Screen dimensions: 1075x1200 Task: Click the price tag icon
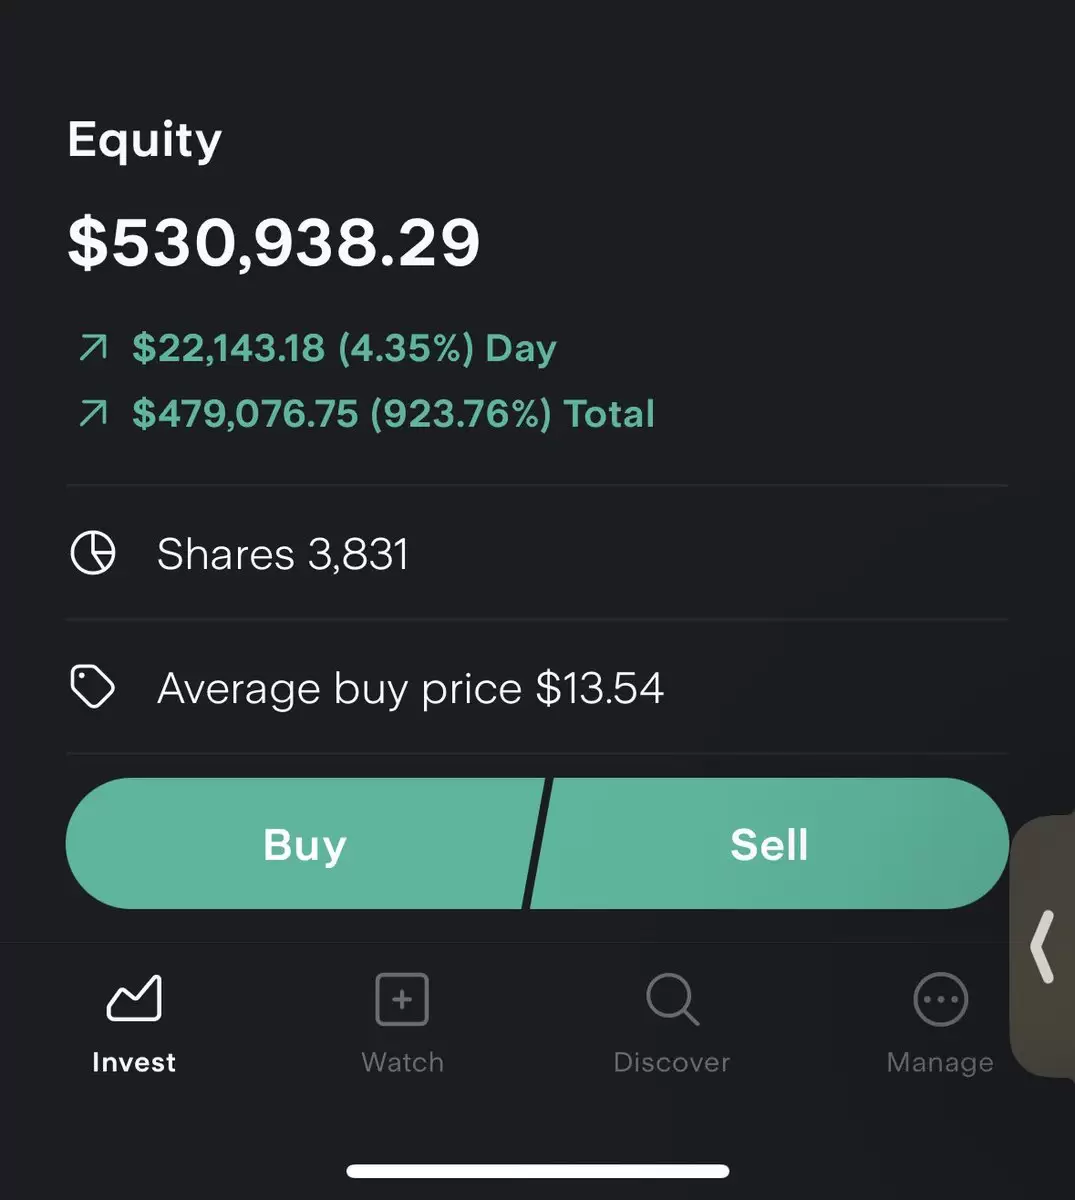coord(92,688)
